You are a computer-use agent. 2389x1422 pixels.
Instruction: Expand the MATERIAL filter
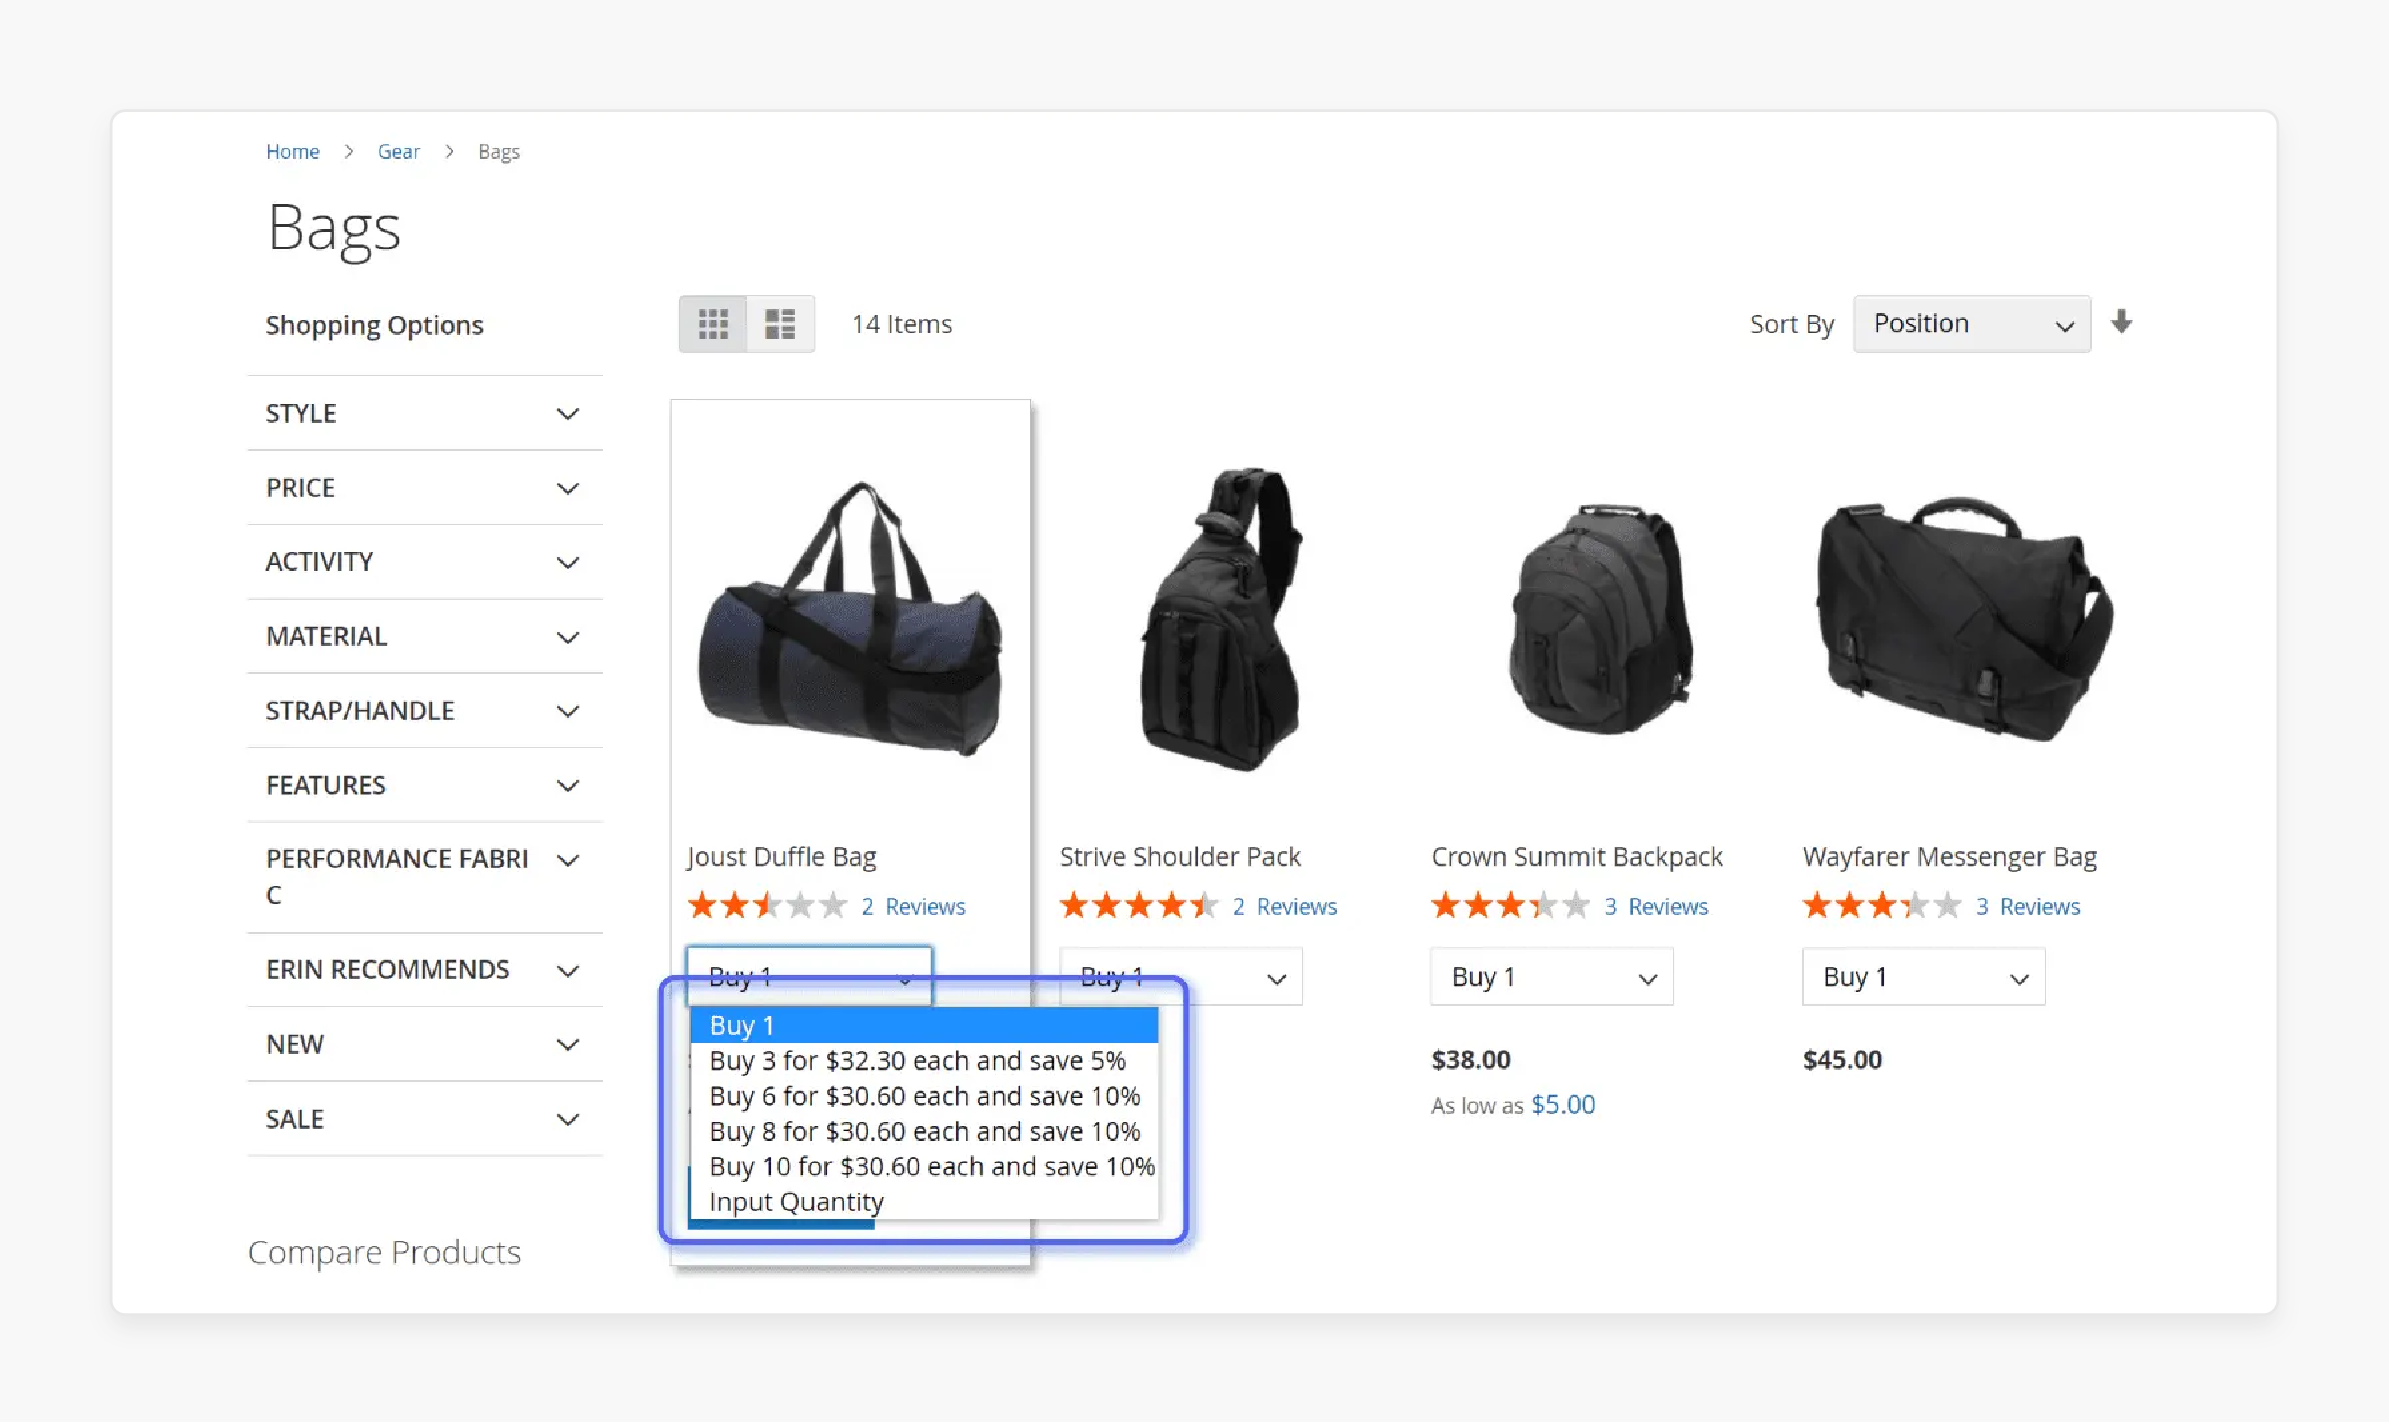(x=424, y=636)
